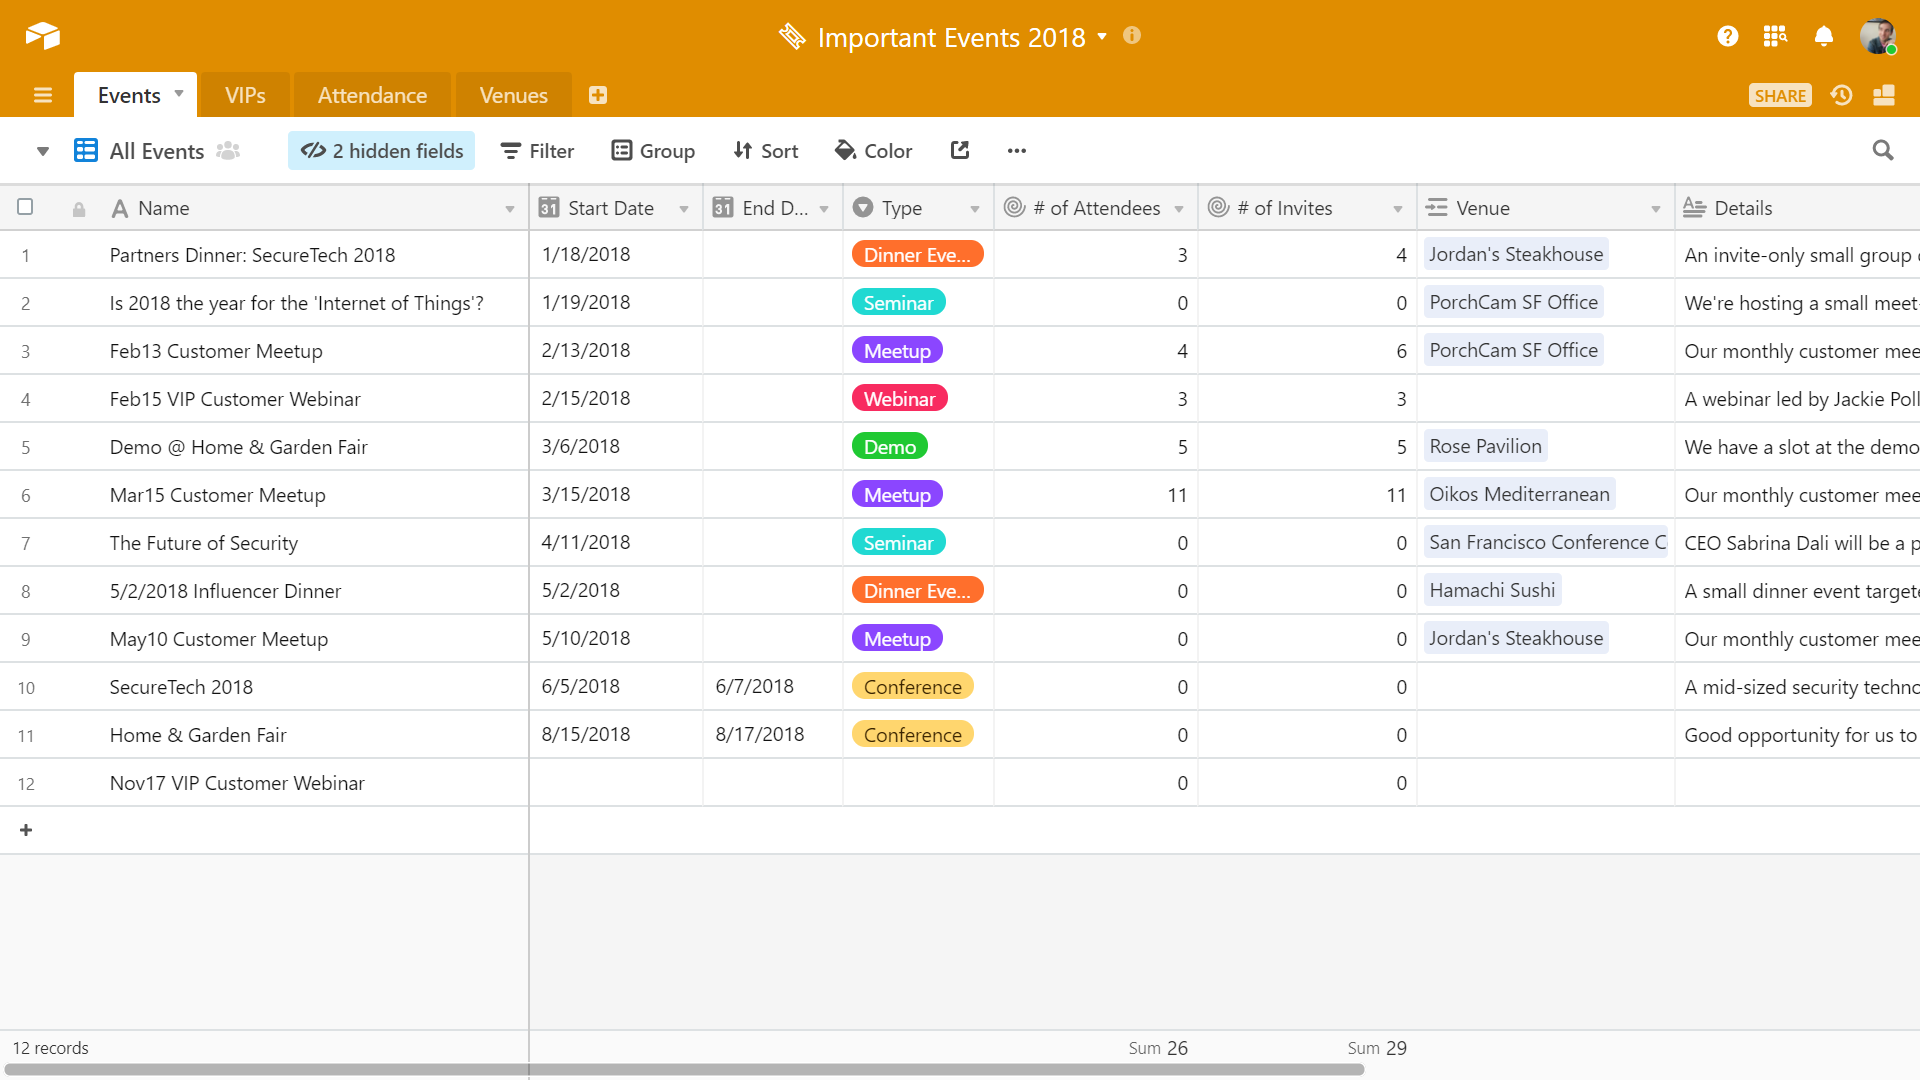Image resolution: width=1920 pixels, height=1080 pixels.
Task: Click the share view export icon
Action: pos(960,150)
